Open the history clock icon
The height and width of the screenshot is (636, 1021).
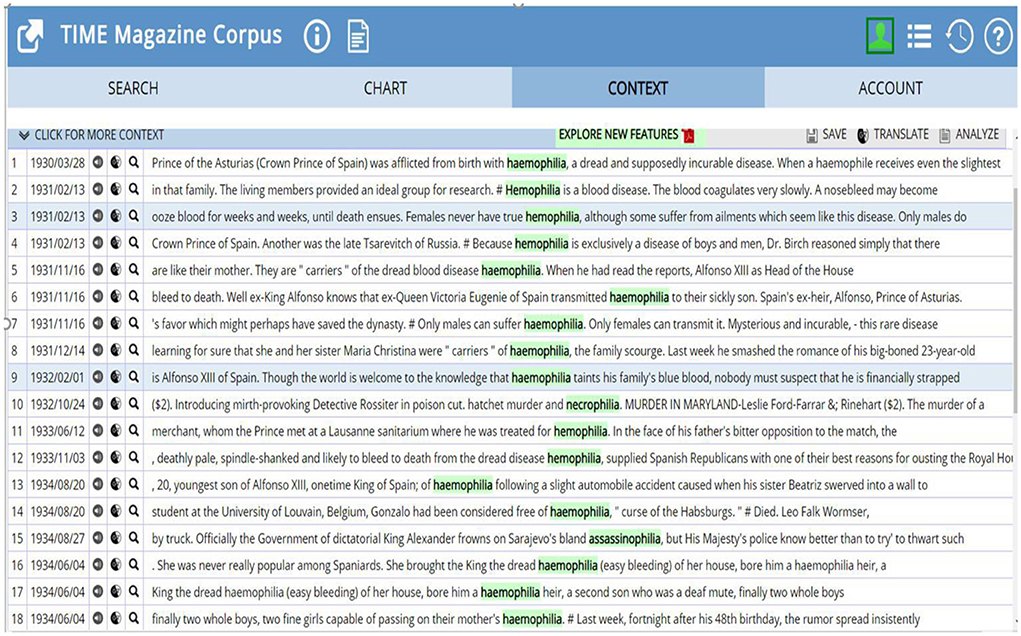coord(959,36)
